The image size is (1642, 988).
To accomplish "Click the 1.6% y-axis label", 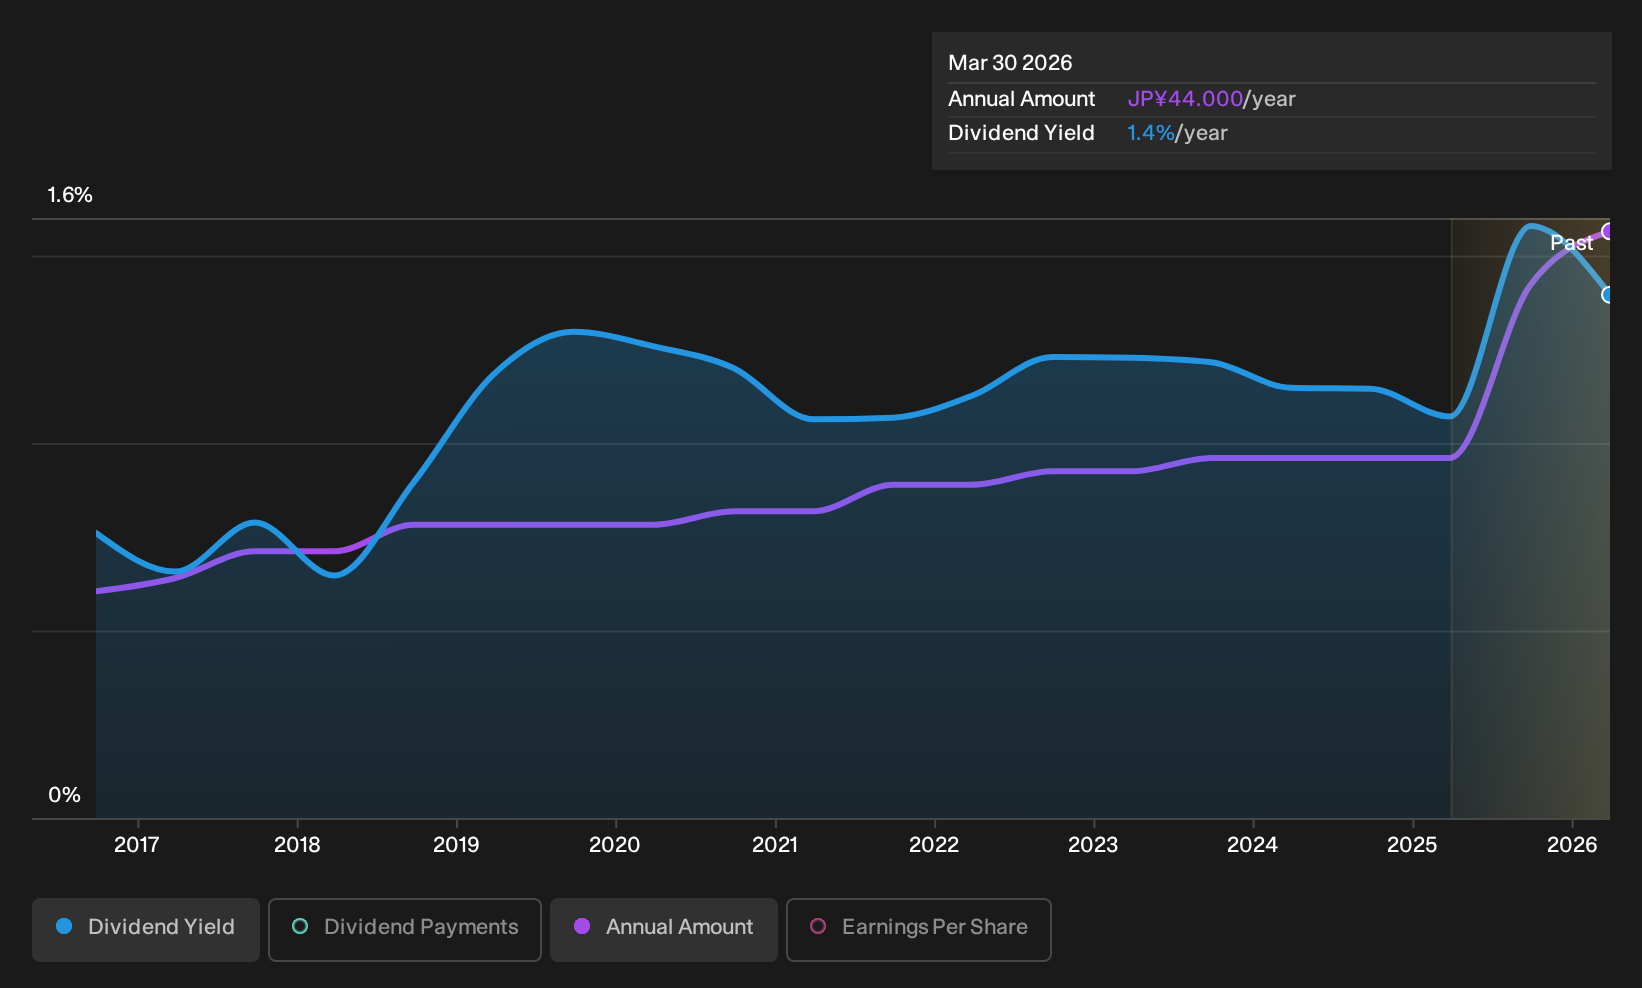I will pos(70,195).
